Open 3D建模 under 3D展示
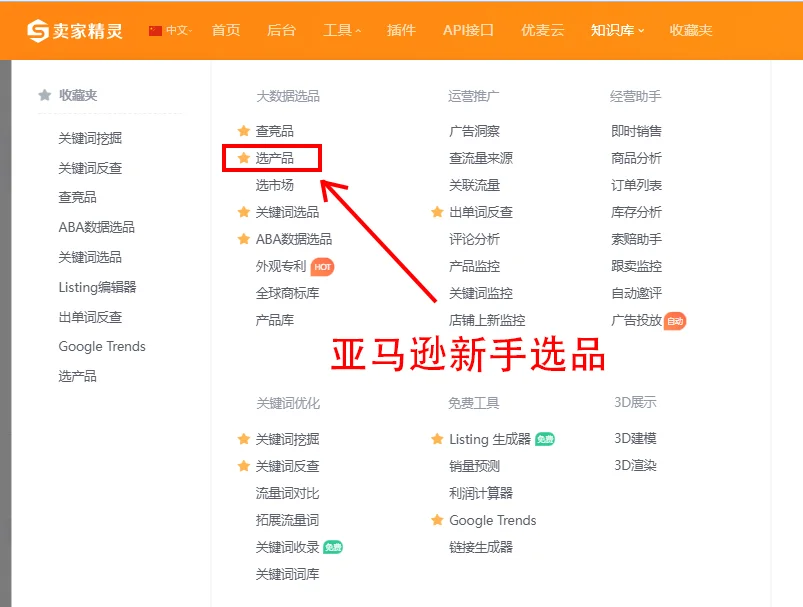Viewport: 803px width, 607px height. click(x=635, y=438)
